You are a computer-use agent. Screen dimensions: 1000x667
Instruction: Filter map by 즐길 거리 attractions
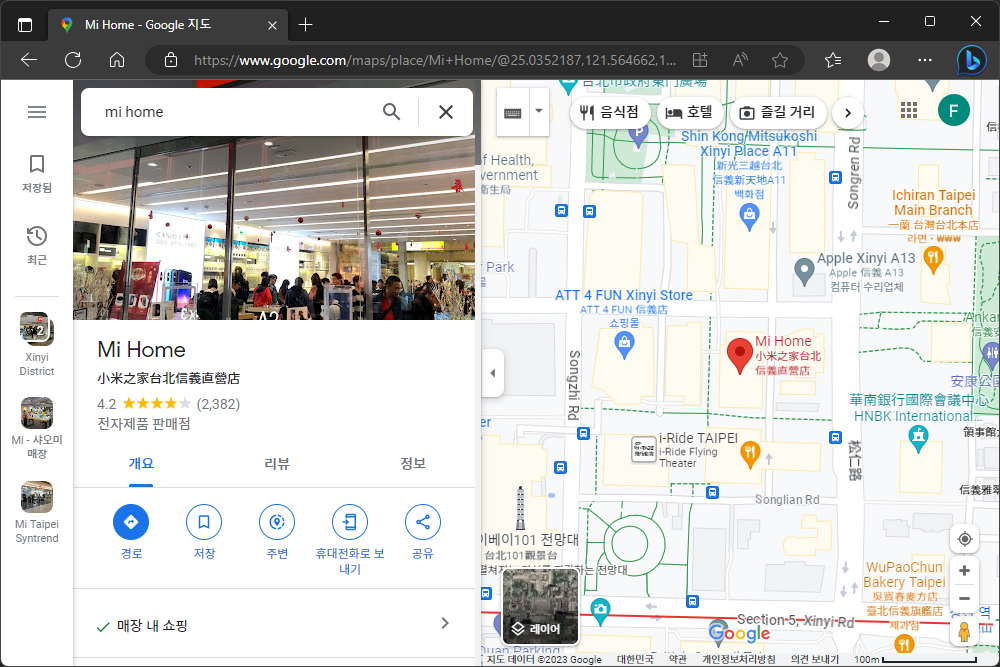coord(777,112)
